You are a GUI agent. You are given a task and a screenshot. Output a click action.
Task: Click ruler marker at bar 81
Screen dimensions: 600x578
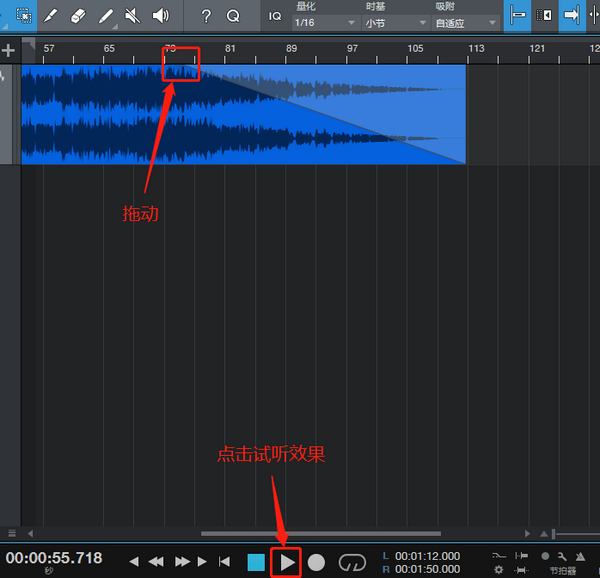point(230,49)
